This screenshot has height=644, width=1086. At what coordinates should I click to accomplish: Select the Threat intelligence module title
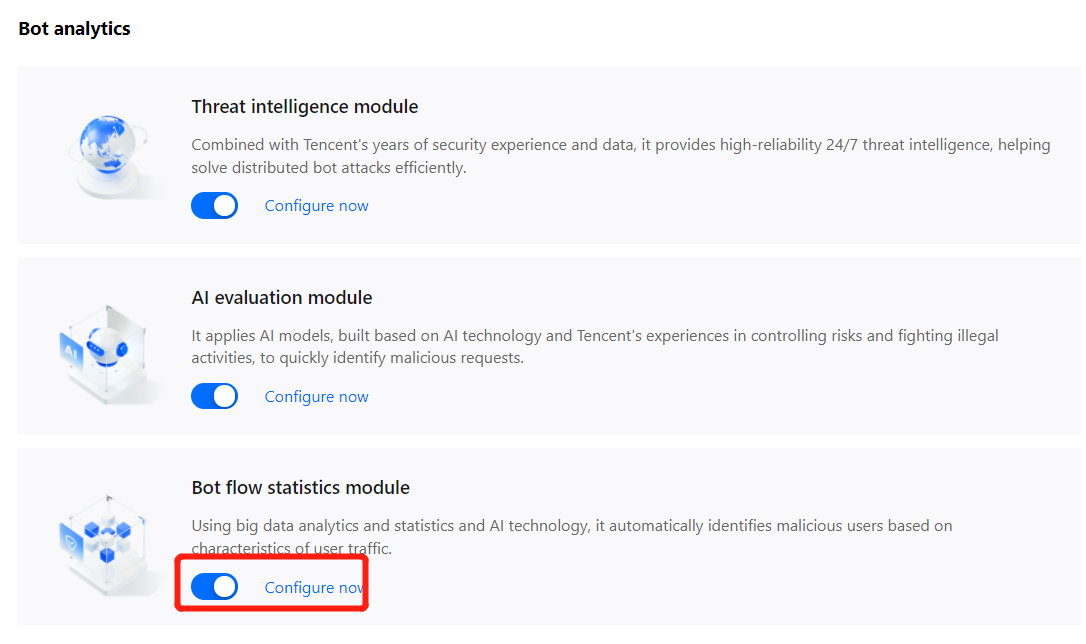coord(305,107)
